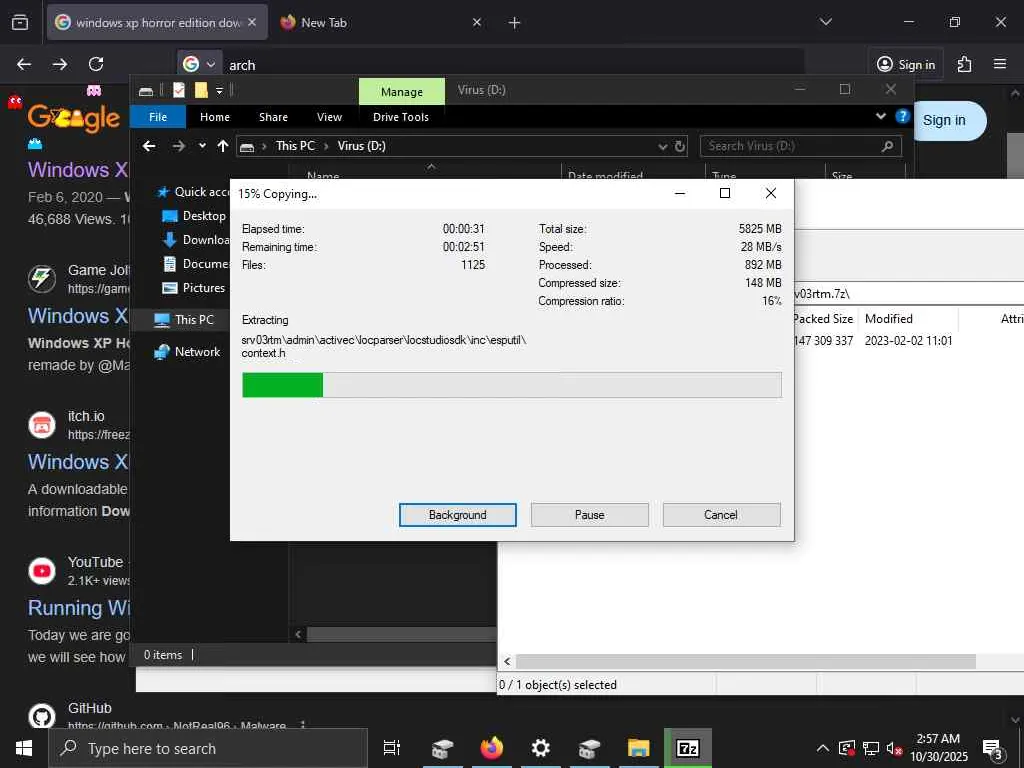
Task: Click the 7-Zip taskbar icon
Action: tap(688, 748)
